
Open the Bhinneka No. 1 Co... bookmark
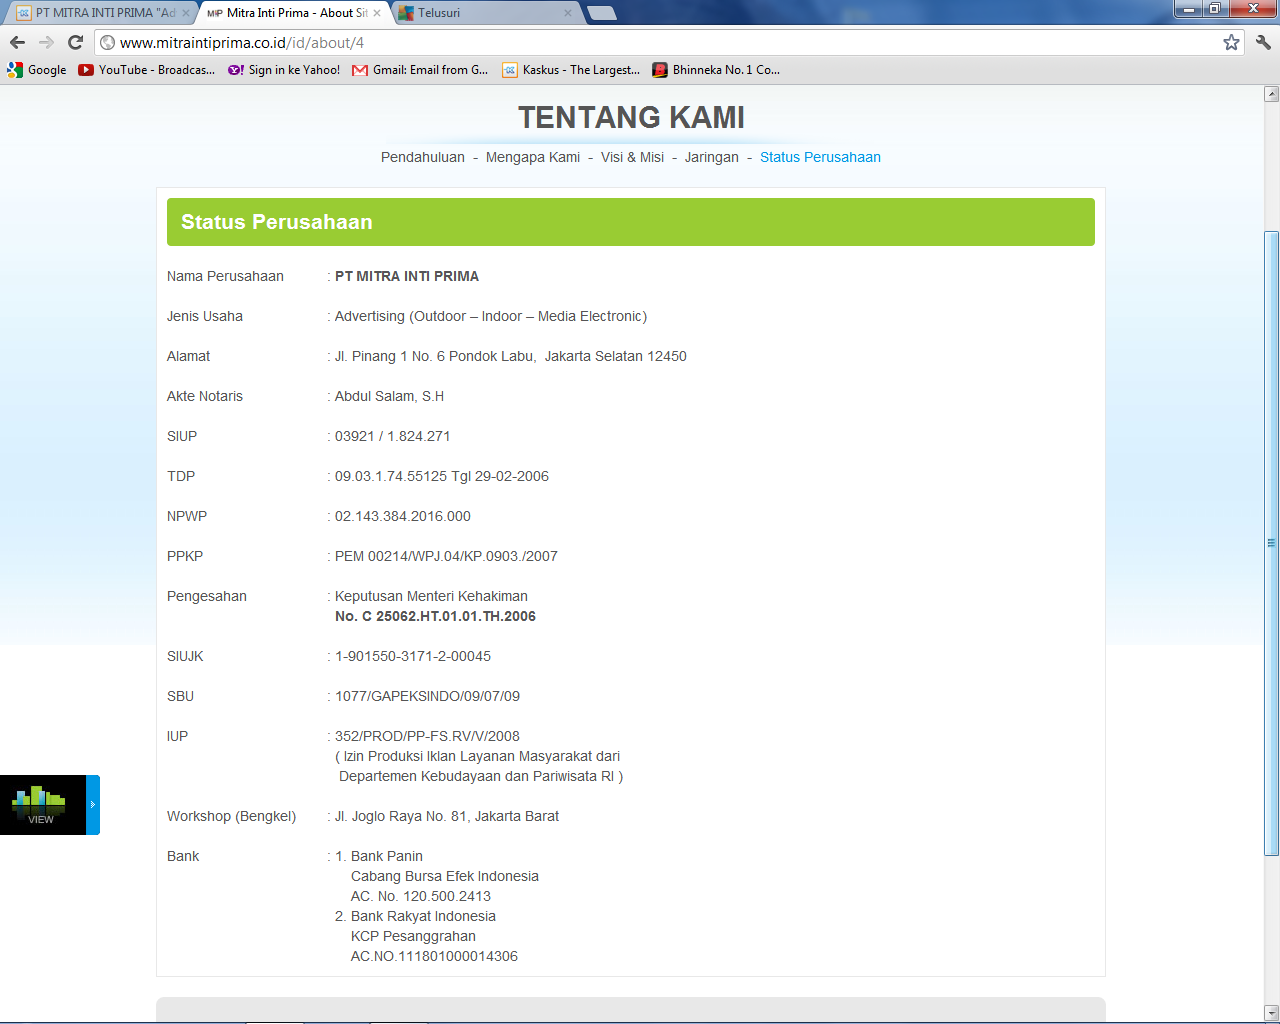click(716, 70)
